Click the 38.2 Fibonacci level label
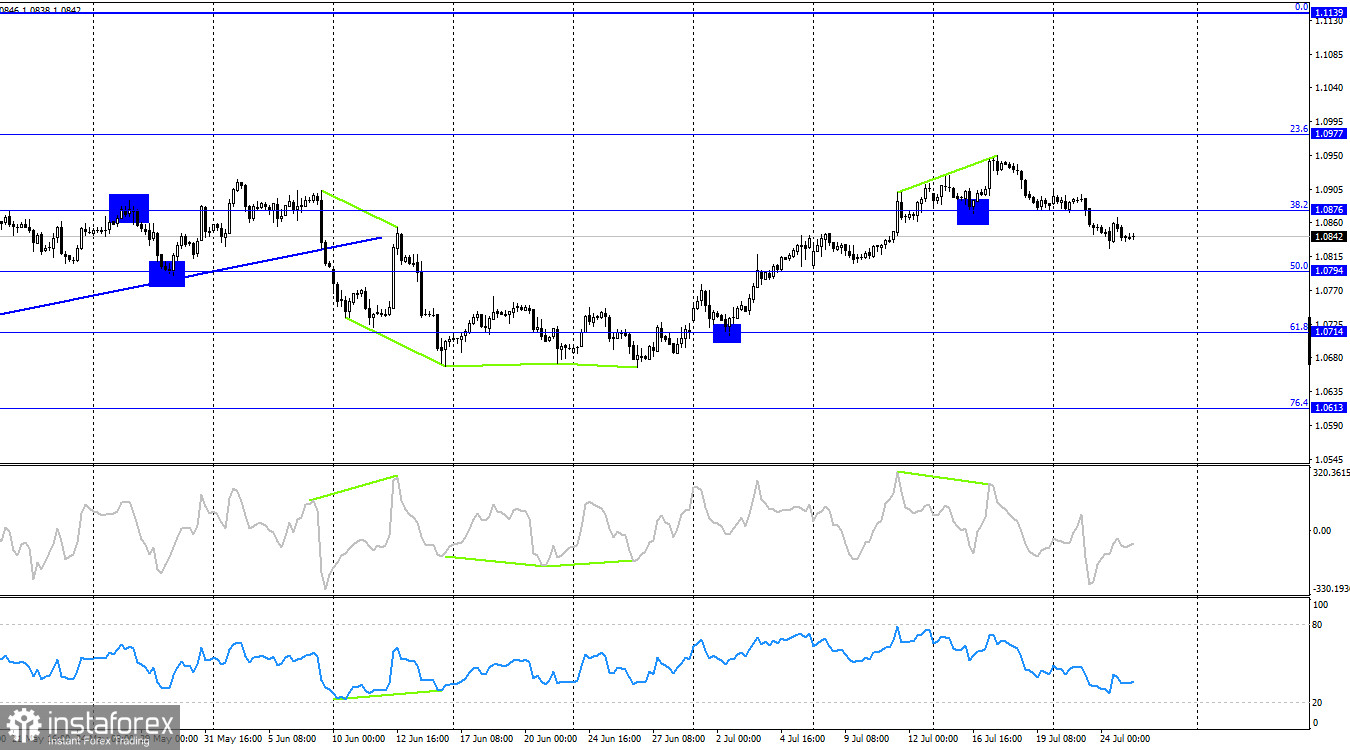The width and height of the screenshot is (1350, 750). (1298, 205)
